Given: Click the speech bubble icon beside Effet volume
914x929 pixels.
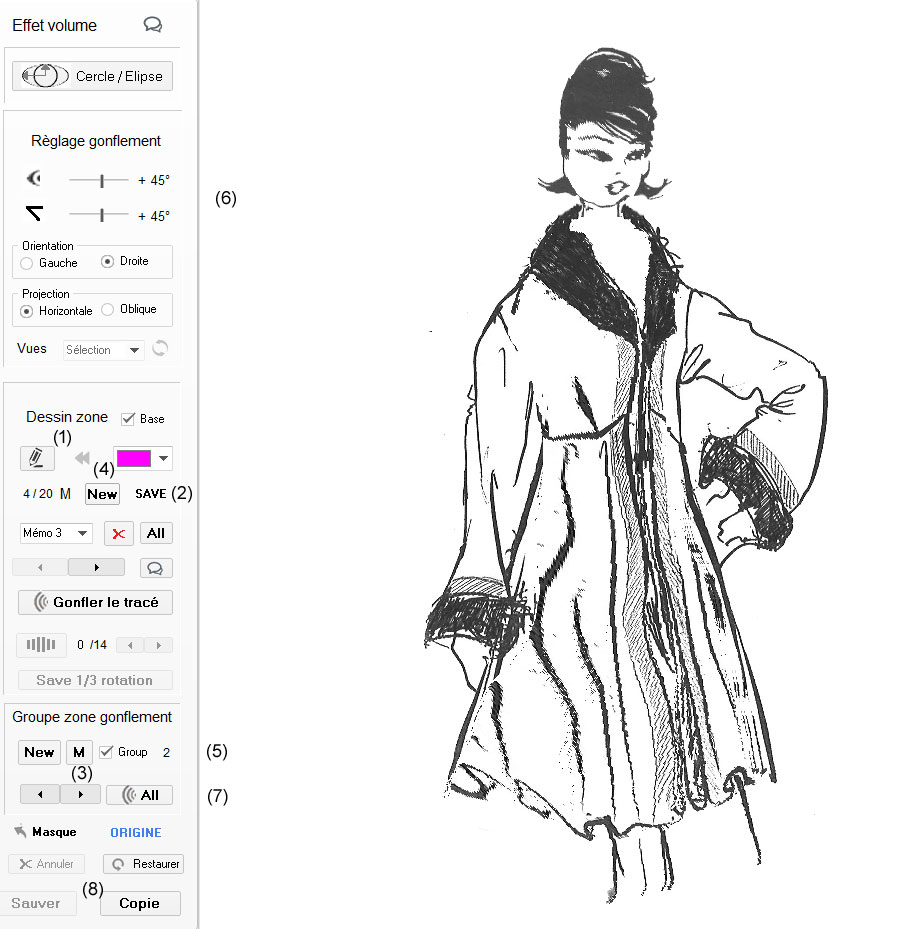Looking at the screenshot, I should point(153,25).
